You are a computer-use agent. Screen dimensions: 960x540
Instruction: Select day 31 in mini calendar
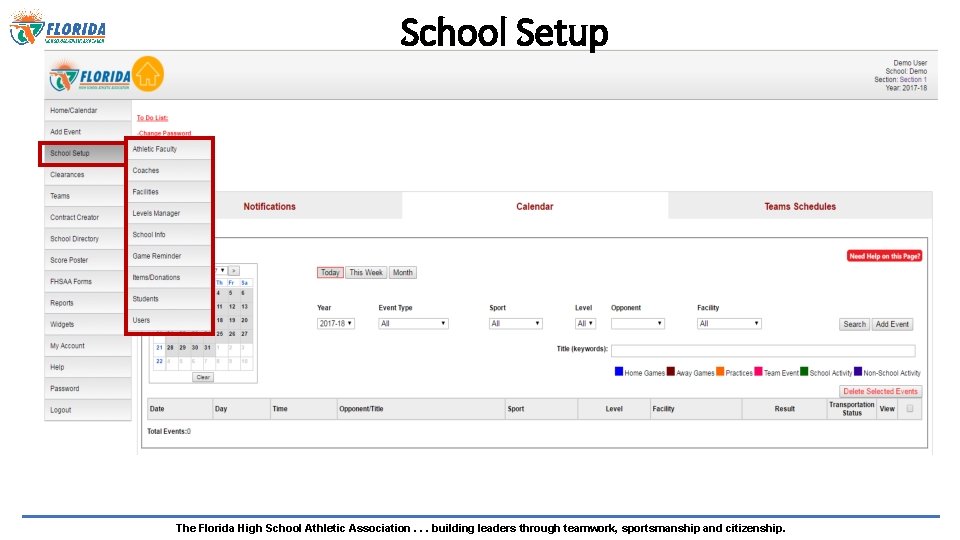207,348
